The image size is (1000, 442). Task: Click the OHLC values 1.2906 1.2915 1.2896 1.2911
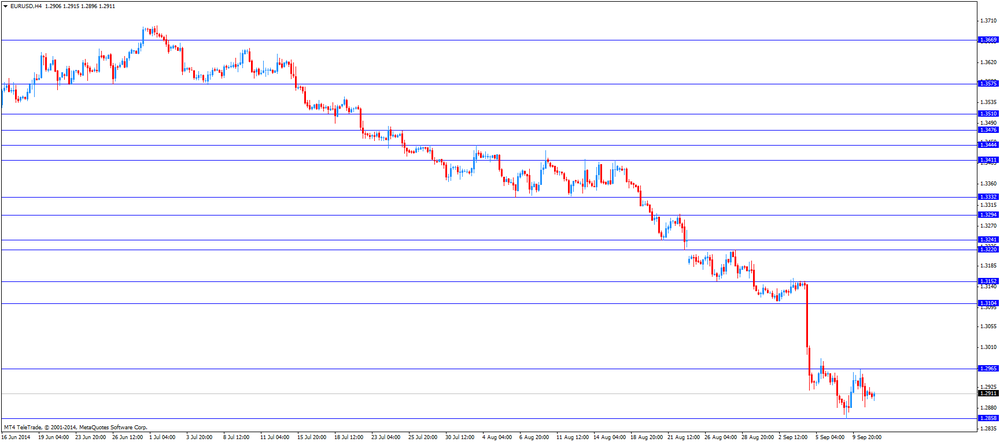[x=78, y=5]
